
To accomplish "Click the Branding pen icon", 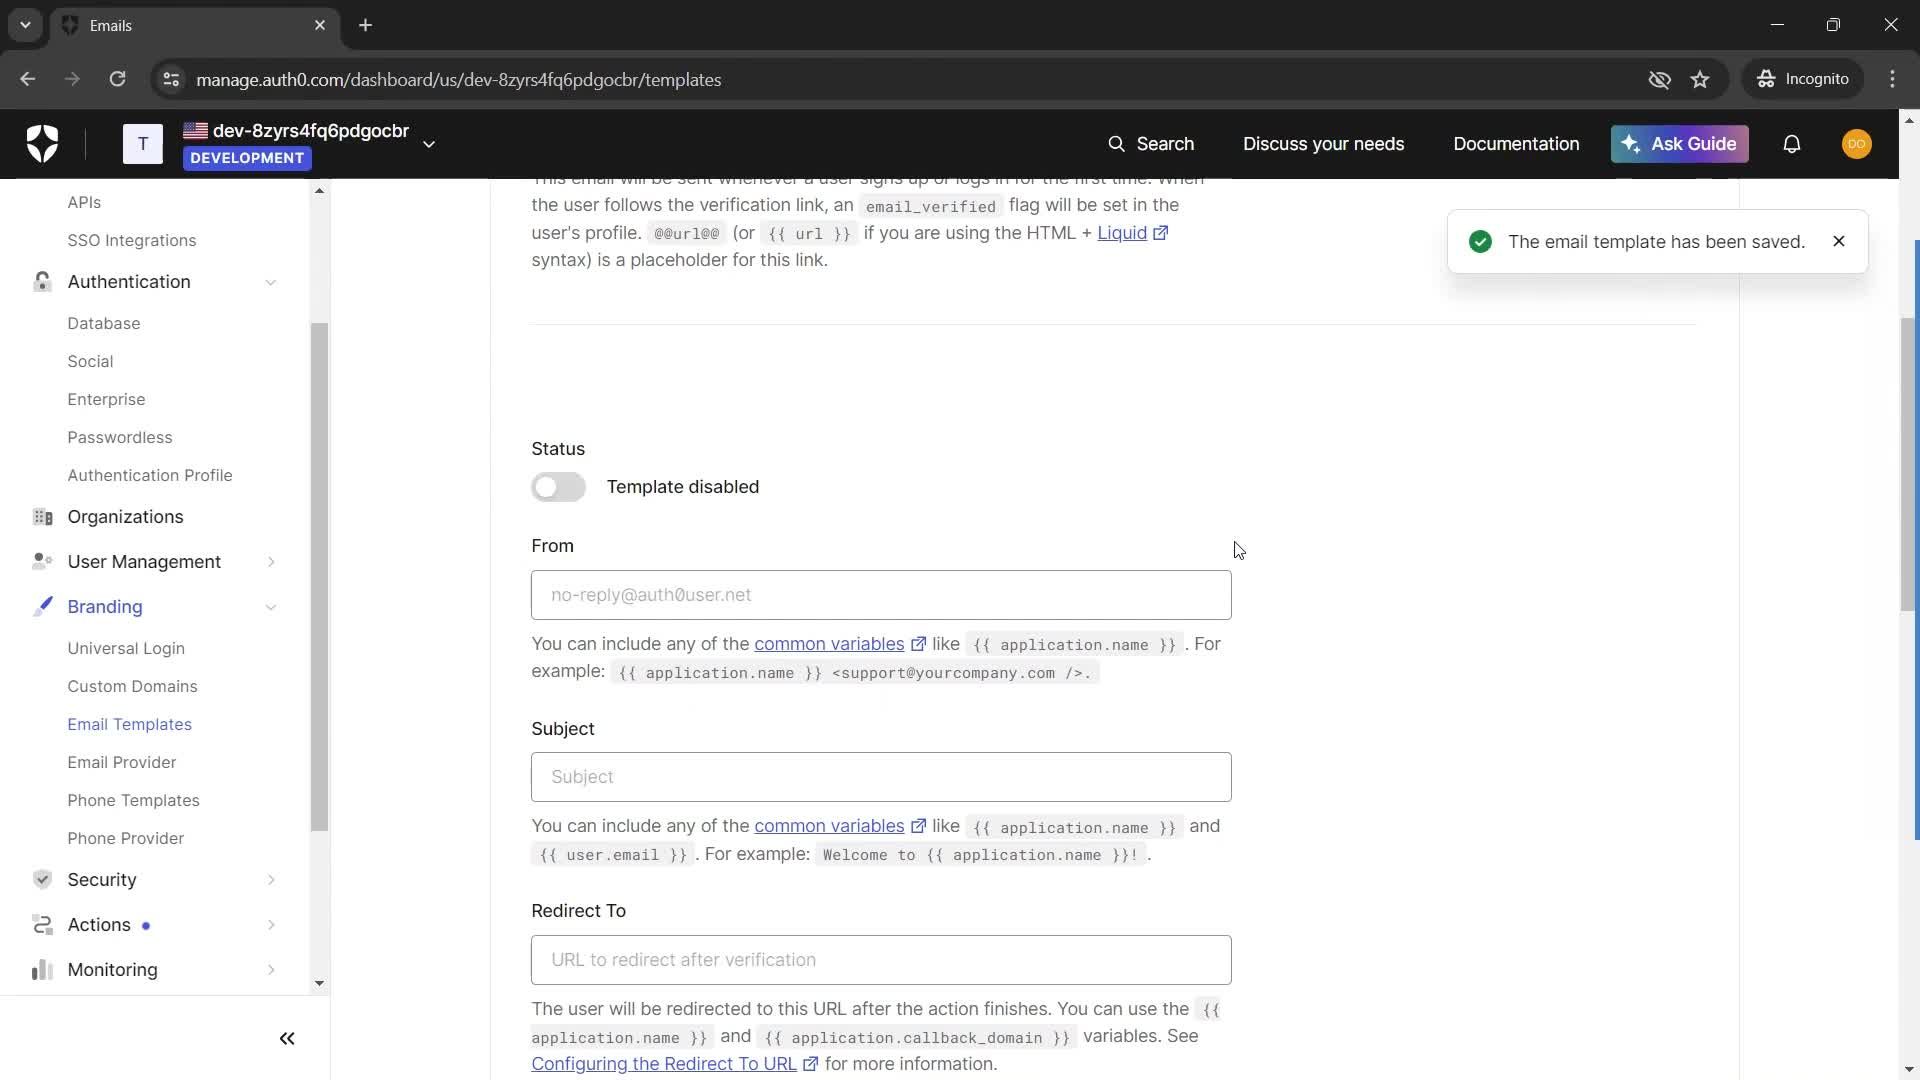I will pos(42,607).
